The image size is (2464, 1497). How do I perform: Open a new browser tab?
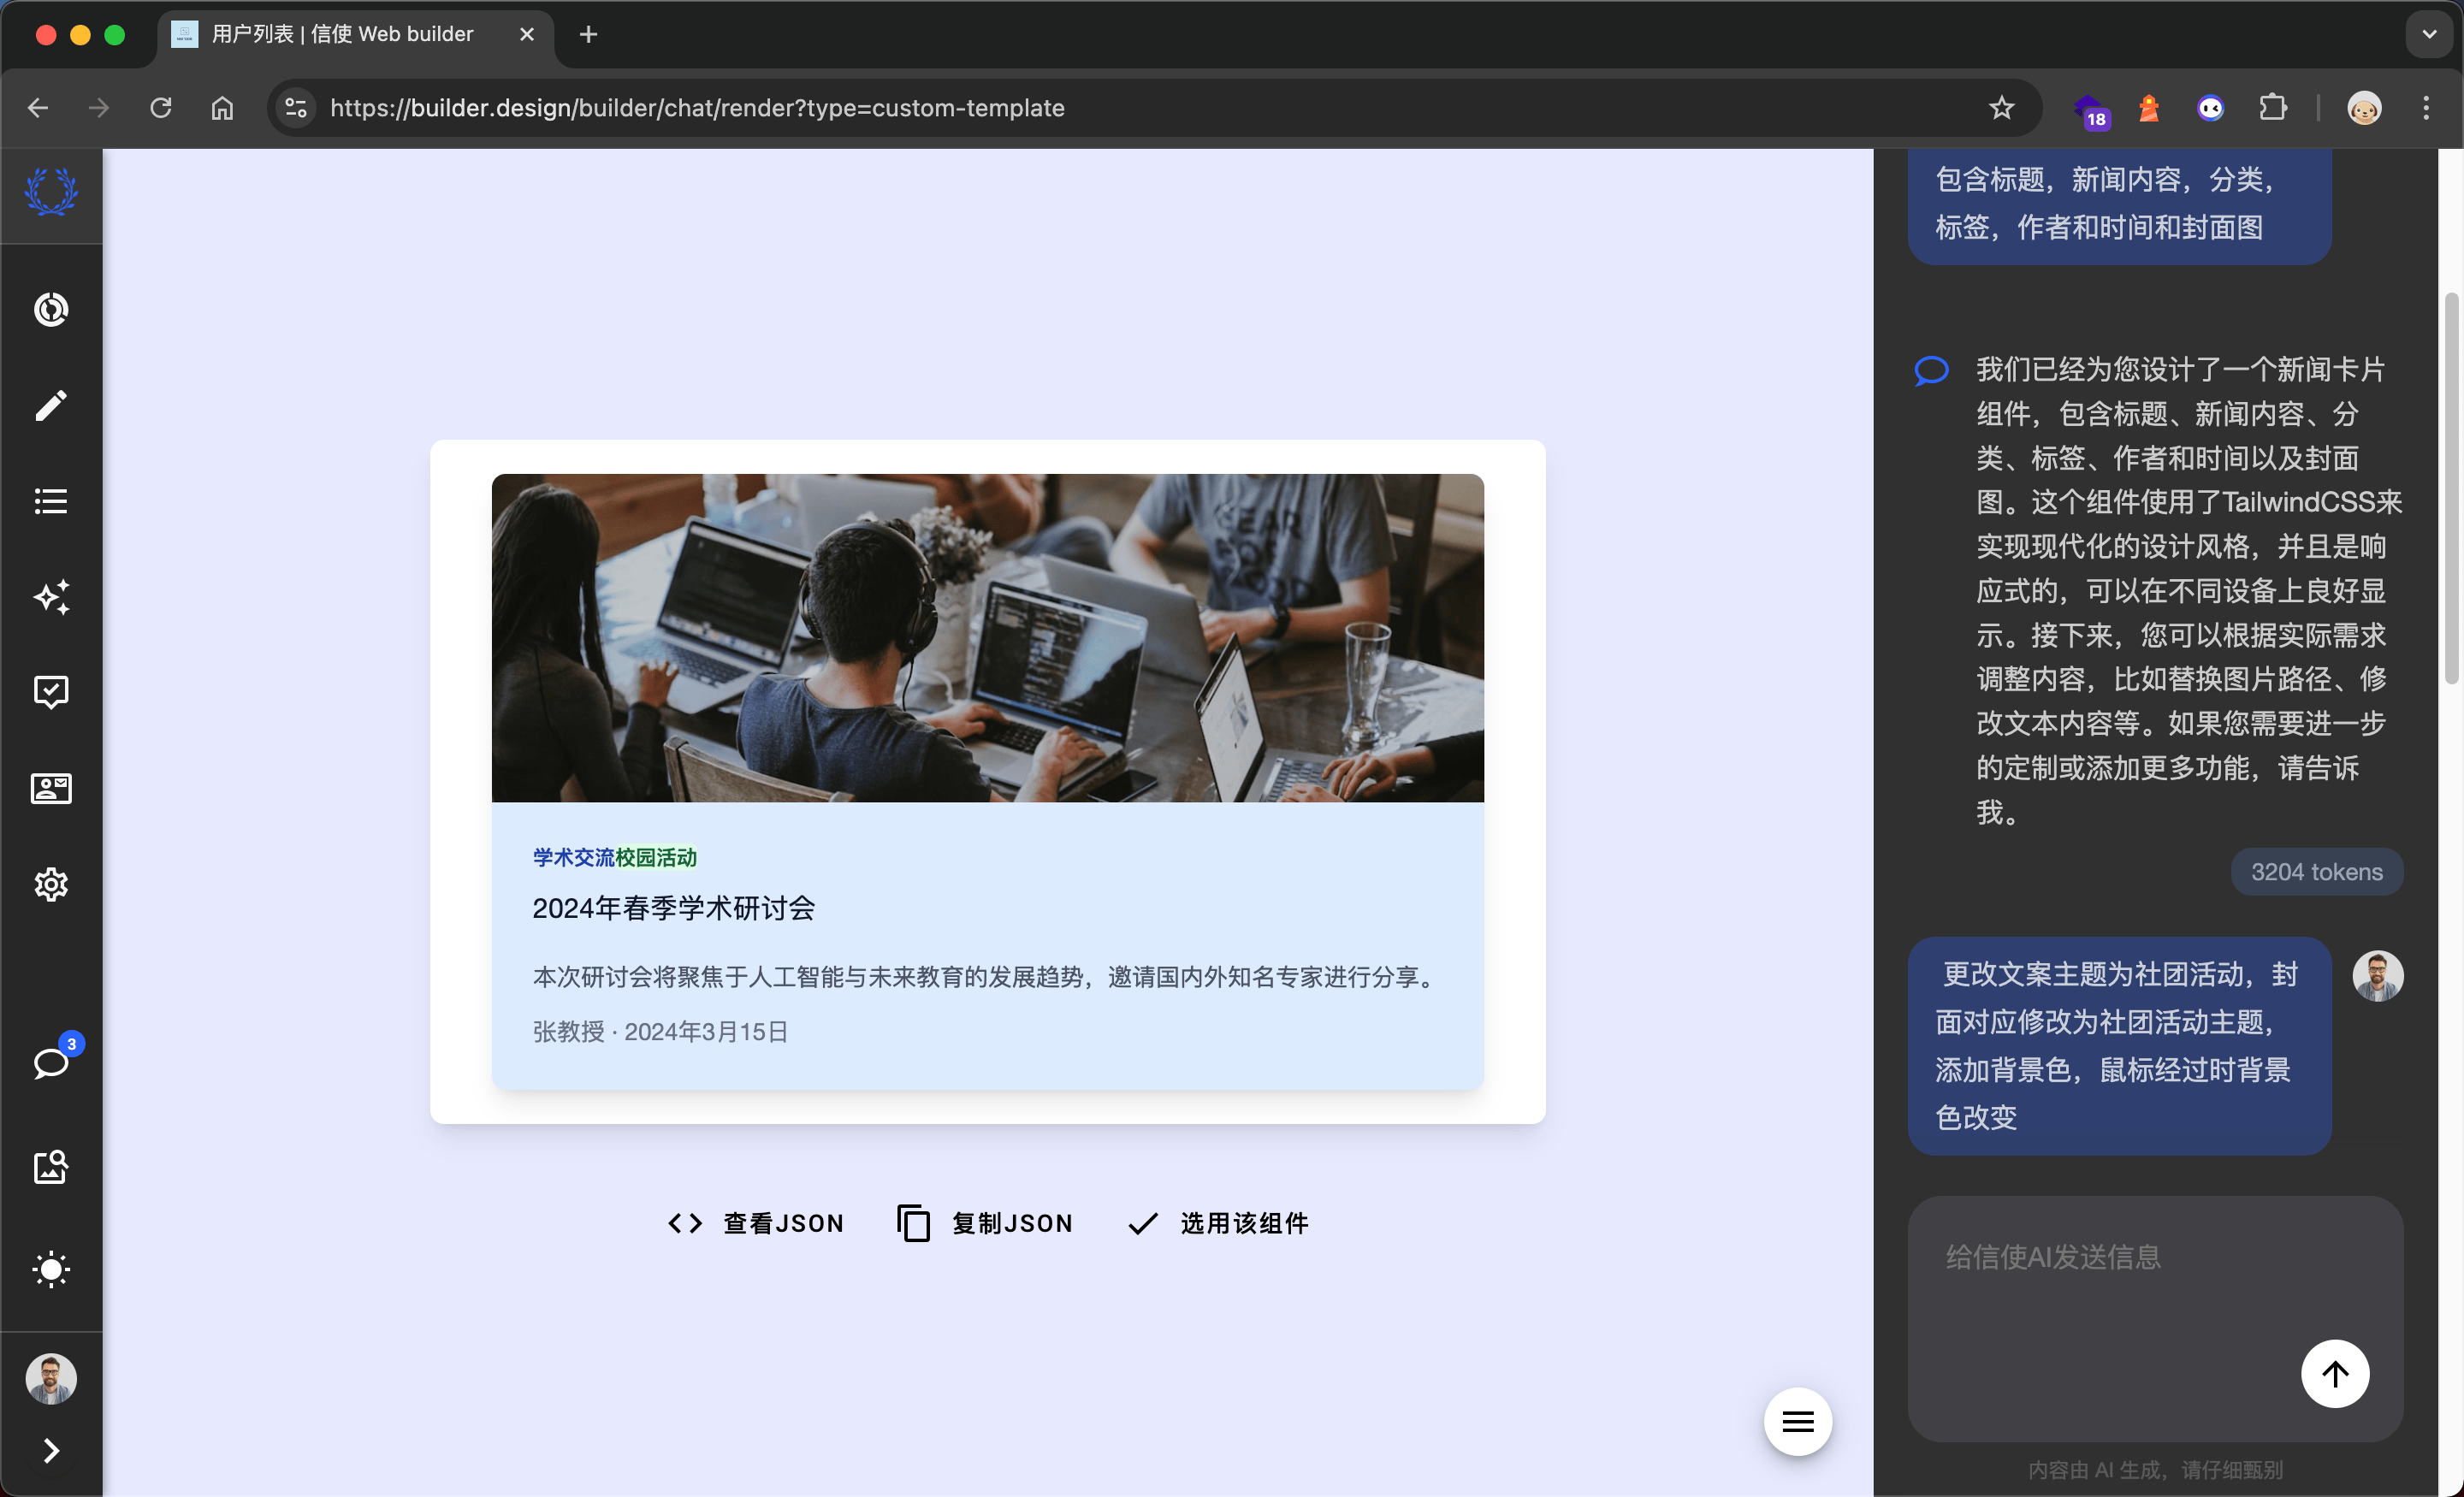pos(588,35)
